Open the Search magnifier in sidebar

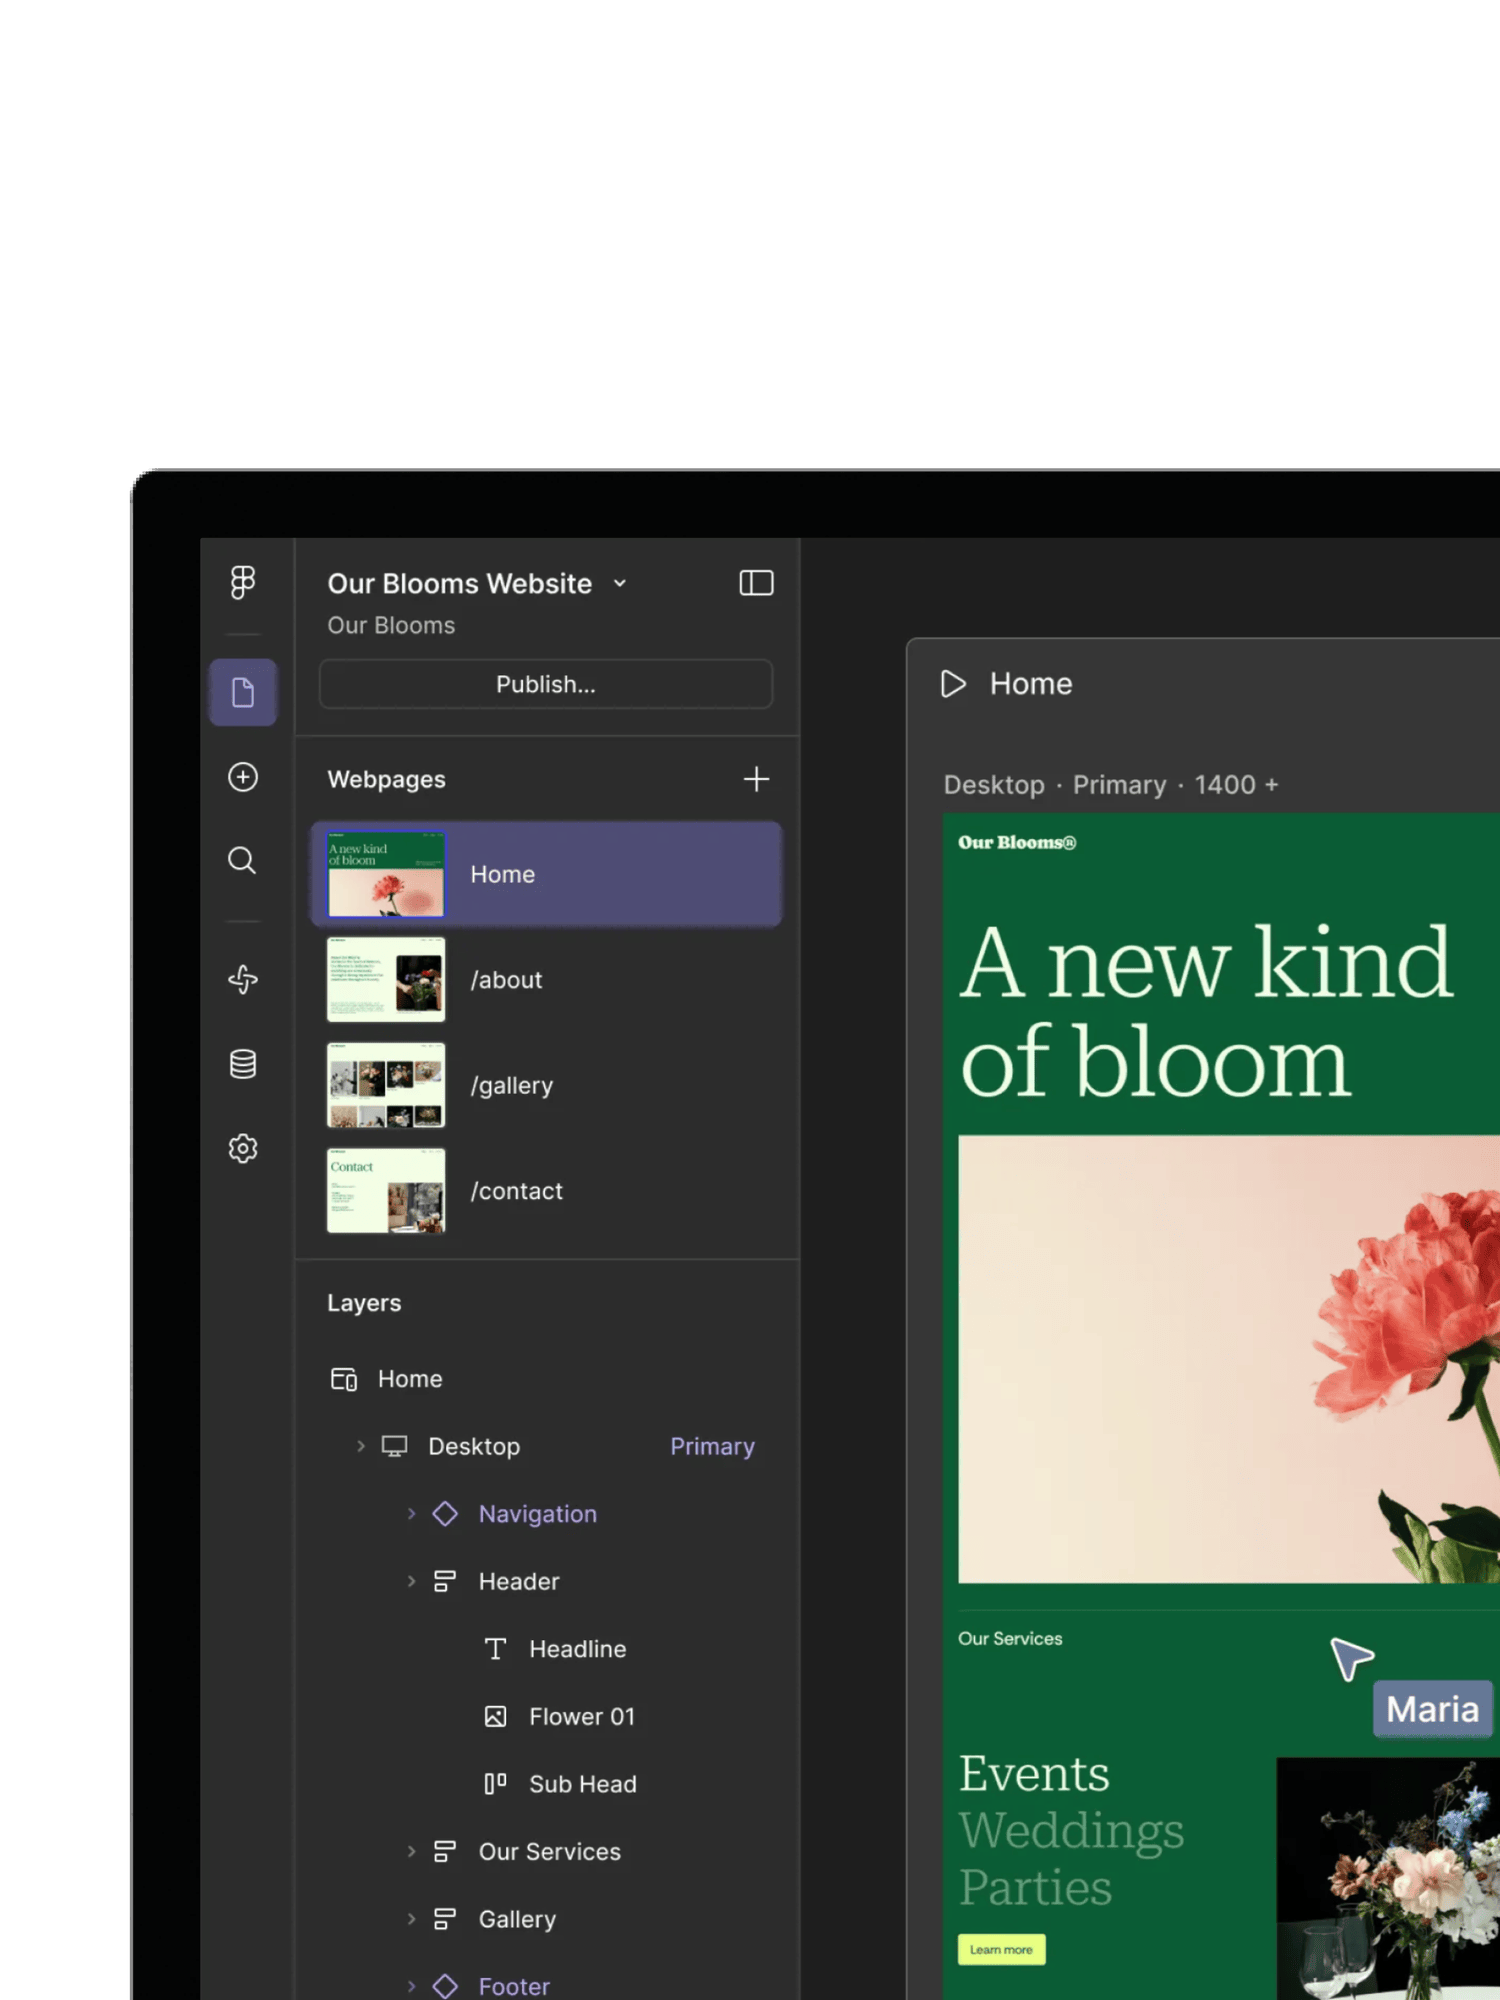[242, 861]
